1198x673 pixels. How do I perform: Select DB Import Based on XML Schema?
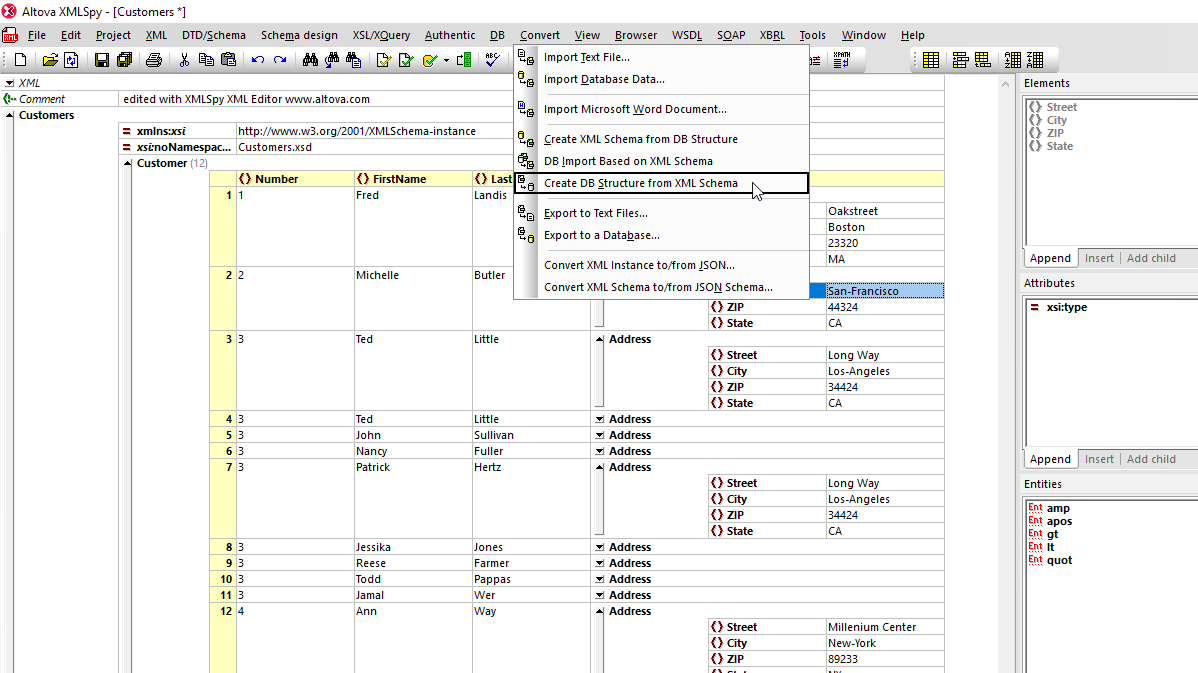point(662,161)
